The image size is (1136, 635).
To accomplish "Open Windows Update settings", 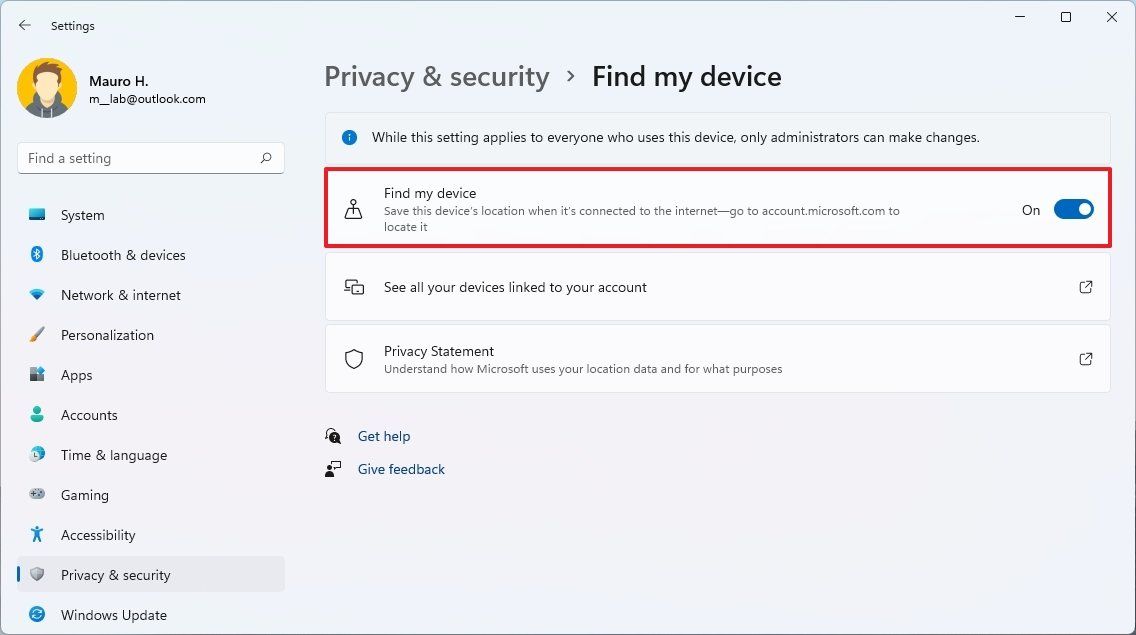I will tap(113, 614).
